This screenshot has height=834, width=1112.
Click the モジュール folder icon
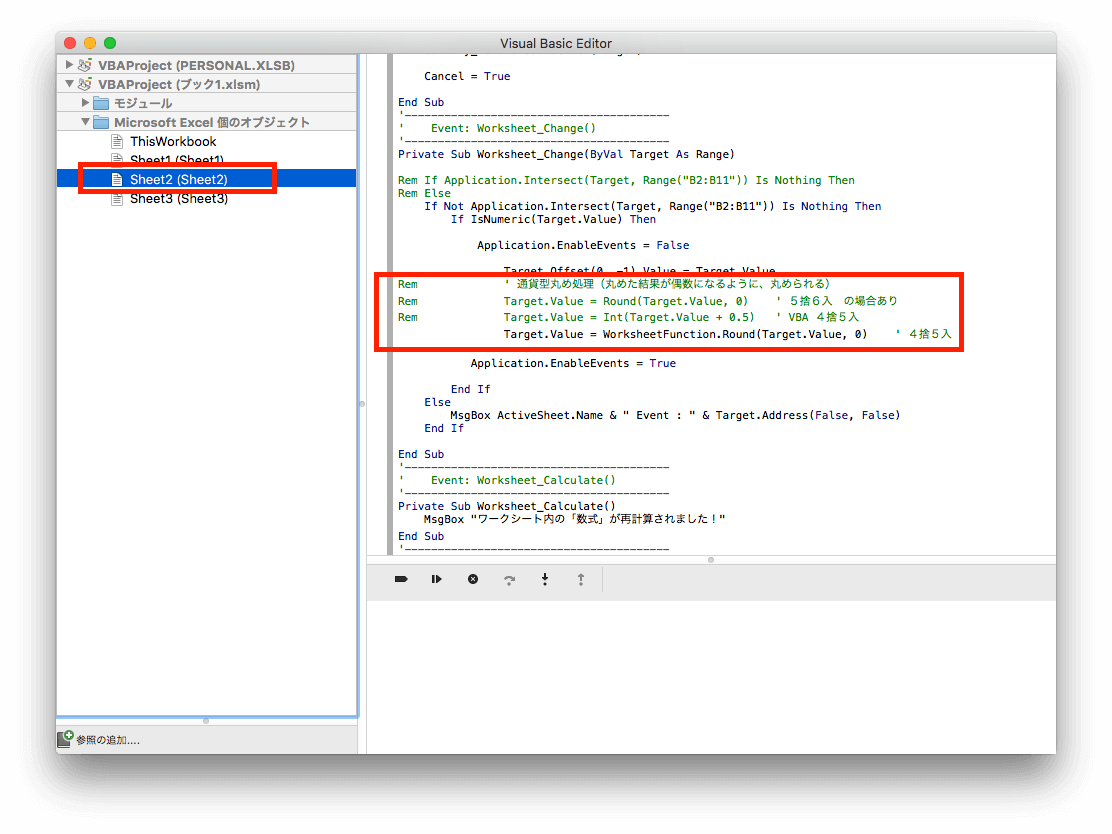pos(101,103)
